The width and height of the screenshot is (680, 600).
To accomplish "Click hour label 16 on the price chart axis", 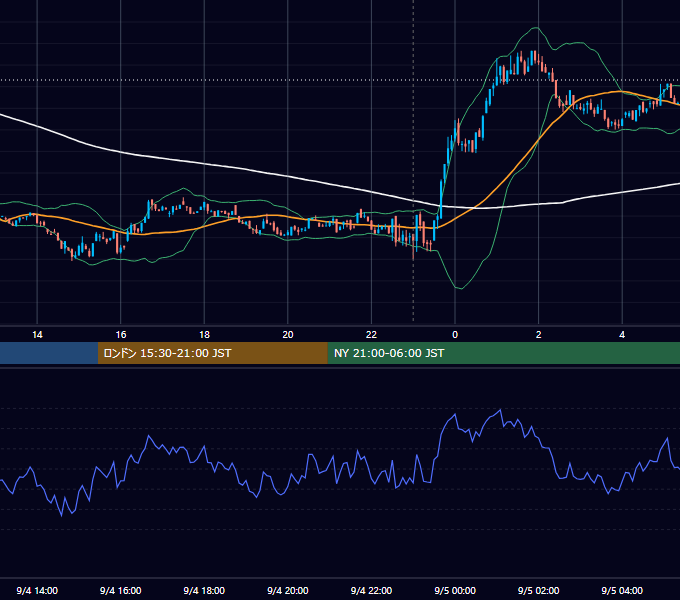I will point(121,334).
